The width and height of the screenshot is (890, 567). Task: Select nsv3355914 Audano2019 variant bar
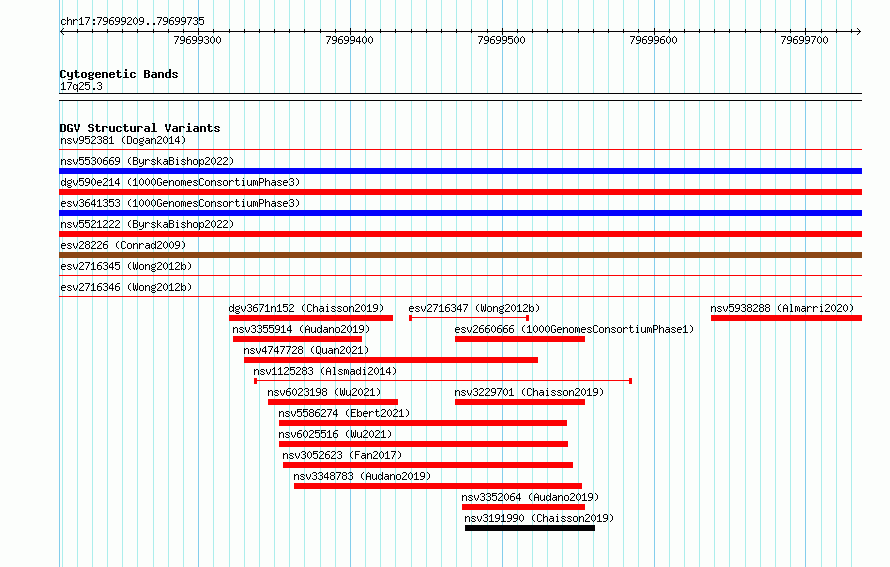tap(297, 339)
